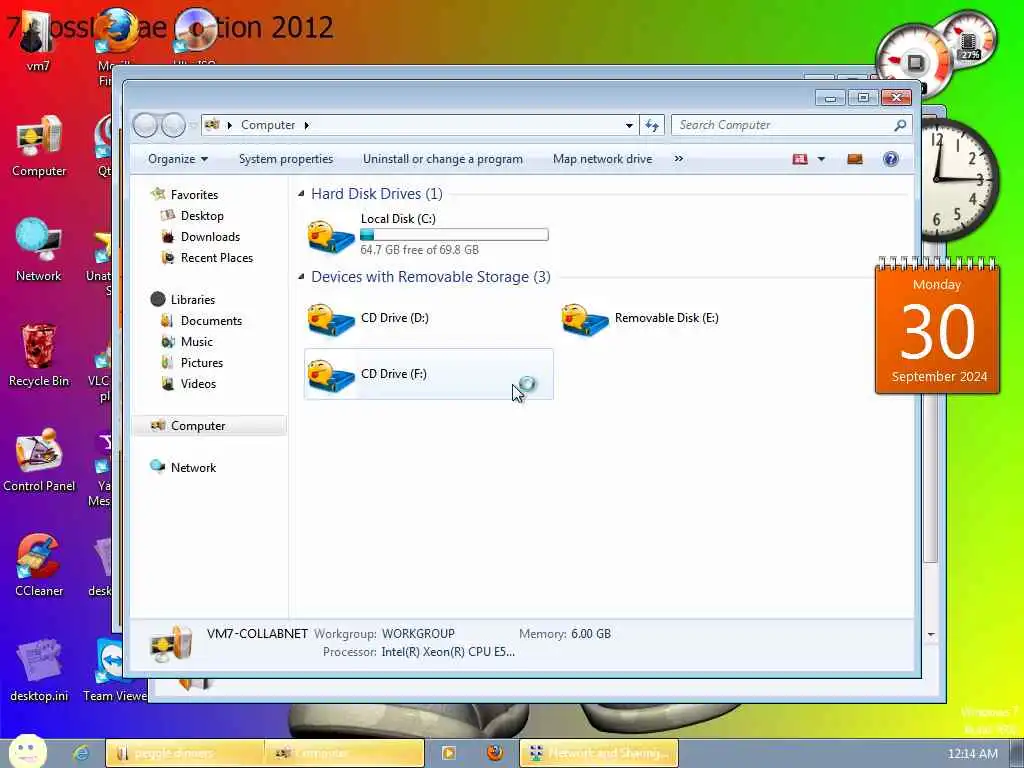Switch to the Computer taskbar window
1024x768 pixels.
(345, 753)
